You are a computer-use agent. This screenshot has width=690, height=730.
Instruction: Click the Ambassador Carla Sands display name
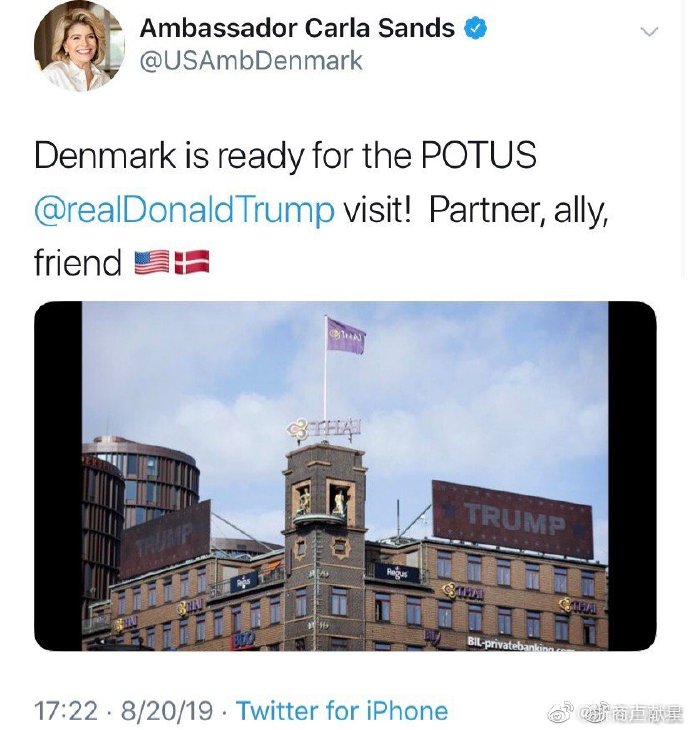(x=297, y=28)
